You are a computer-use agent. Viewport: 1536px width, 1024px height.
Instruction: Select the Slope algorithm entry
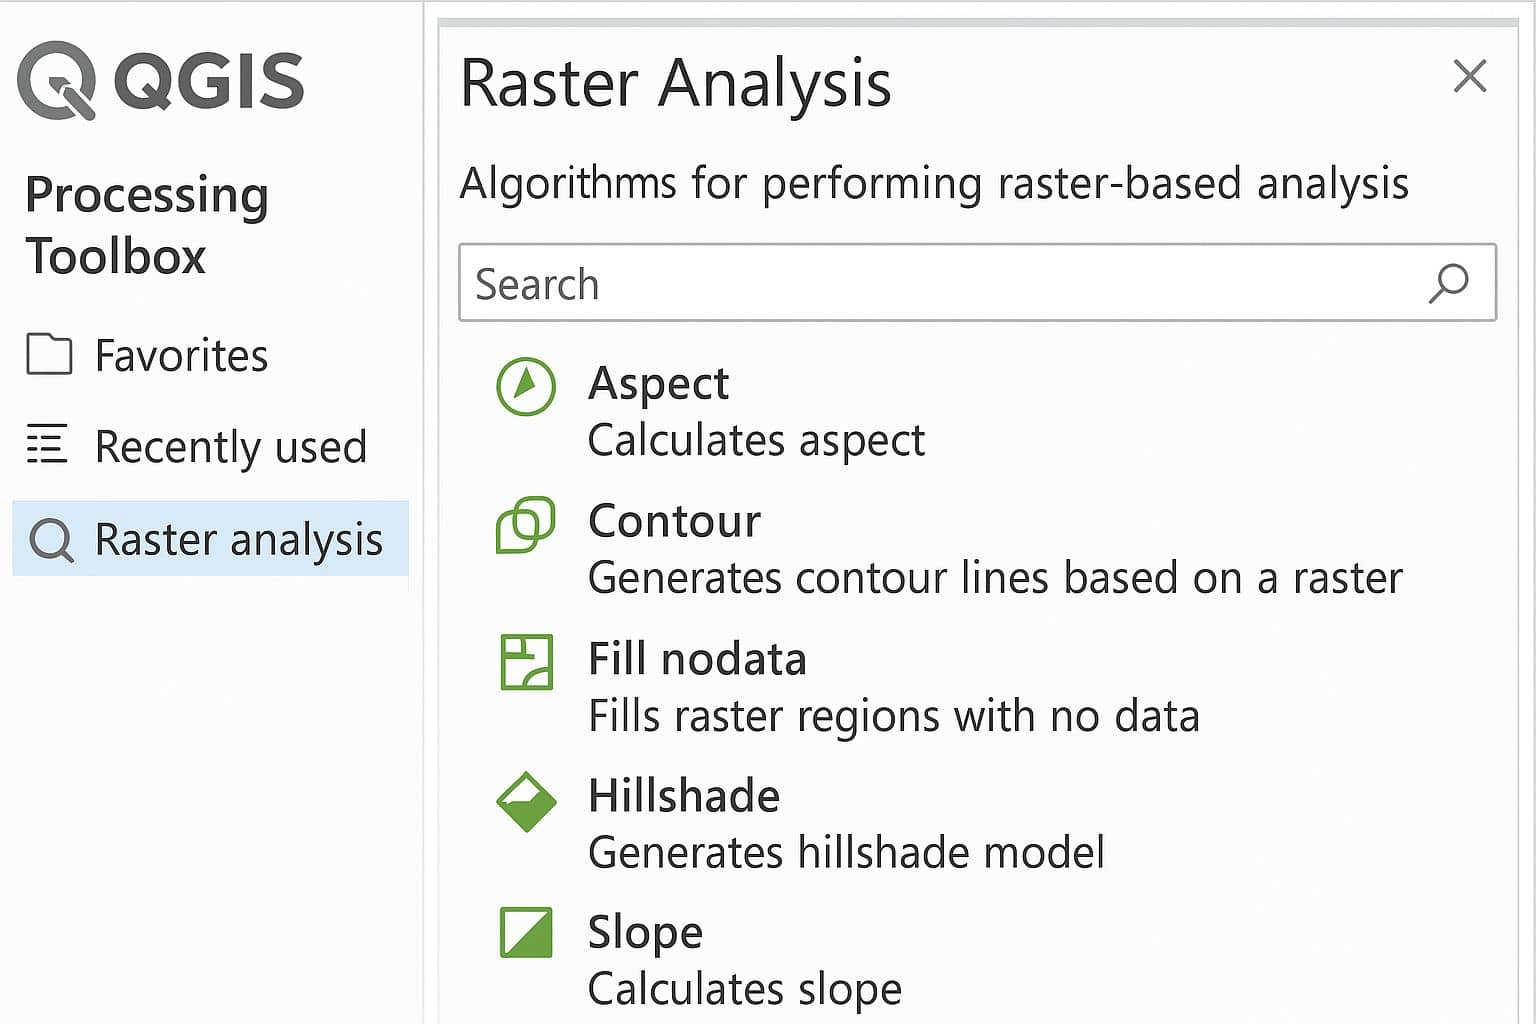[x=645, y=933]
